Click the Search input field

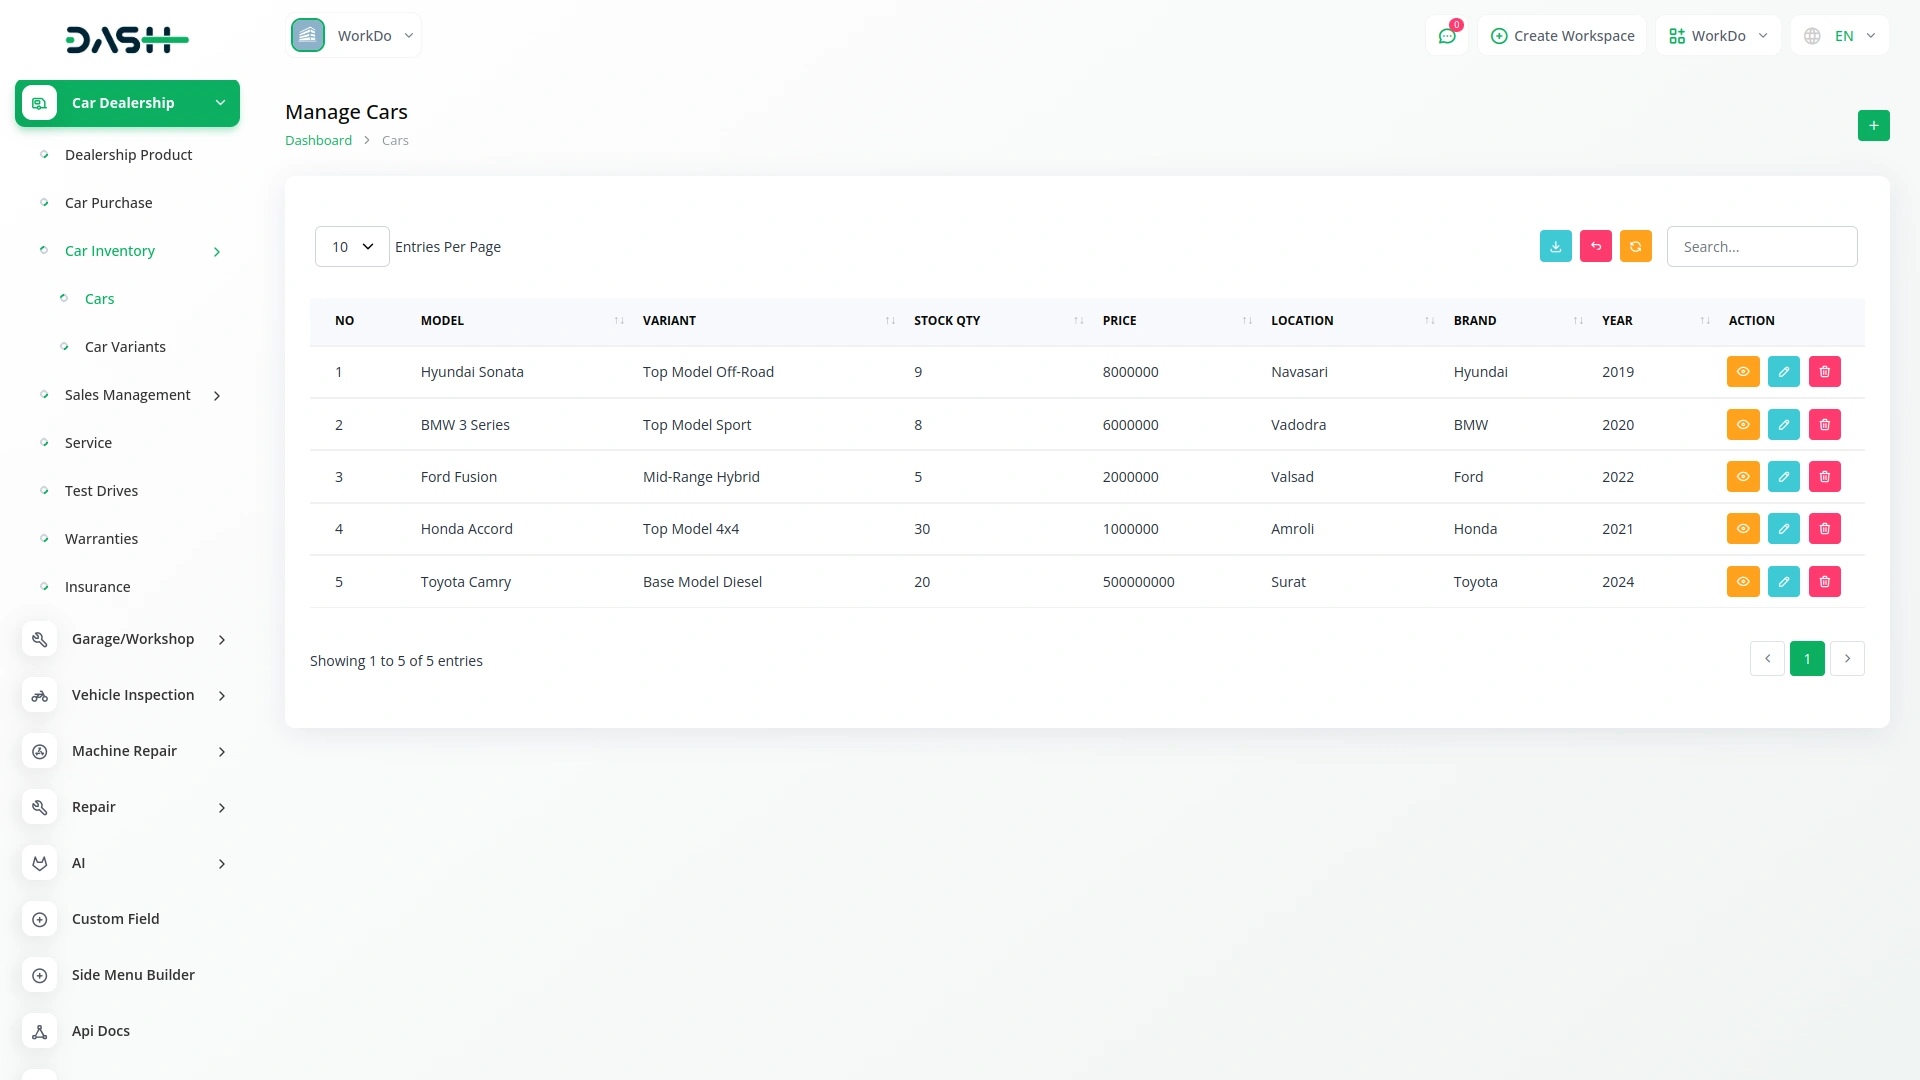point(1761,247)
